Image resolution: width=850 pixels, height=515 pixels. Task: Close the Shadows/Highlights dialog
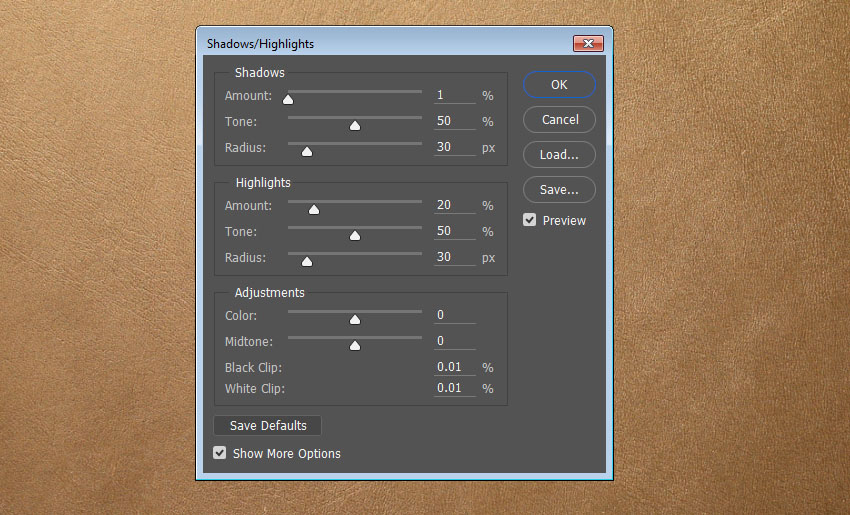coord(587,44)
